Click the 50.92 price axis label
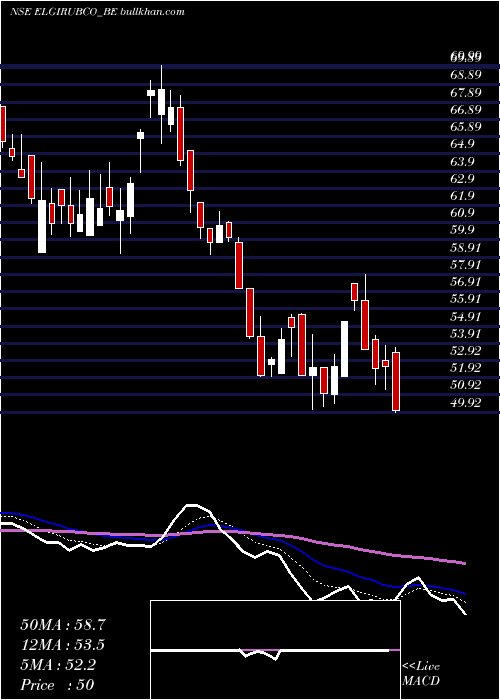500x700 pixels. 466,385
